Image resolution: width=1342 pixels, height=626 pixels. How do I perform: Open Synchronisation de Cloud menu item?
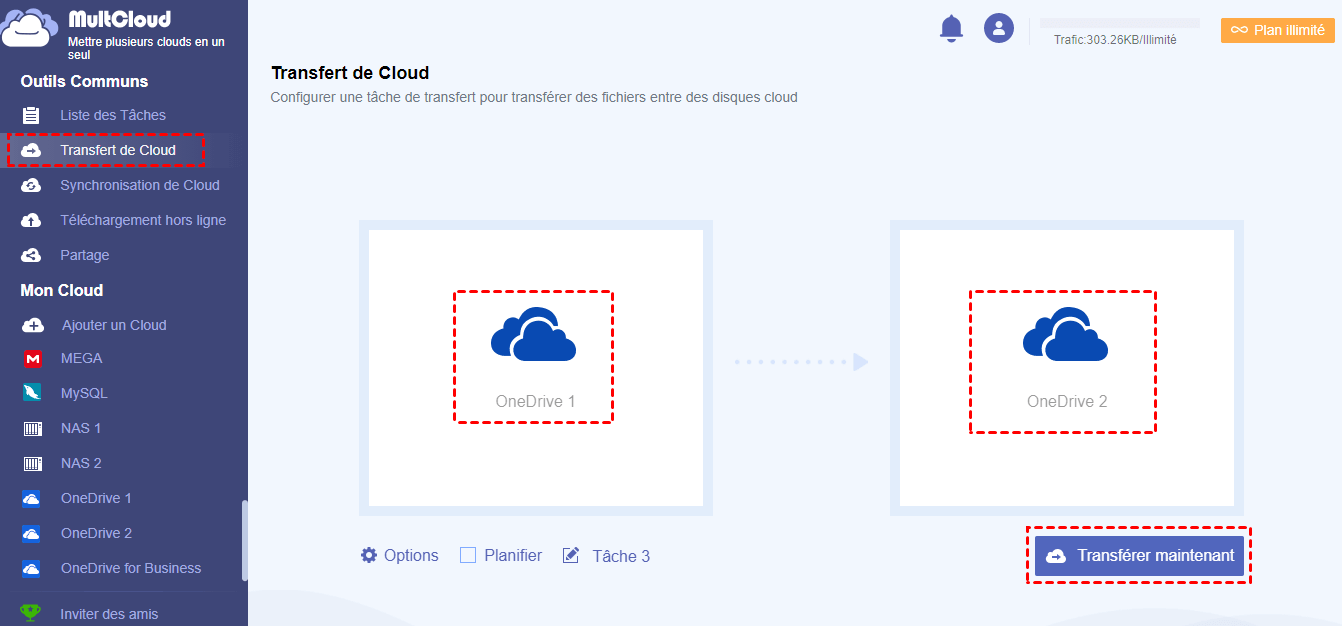(x=140, y=185)
